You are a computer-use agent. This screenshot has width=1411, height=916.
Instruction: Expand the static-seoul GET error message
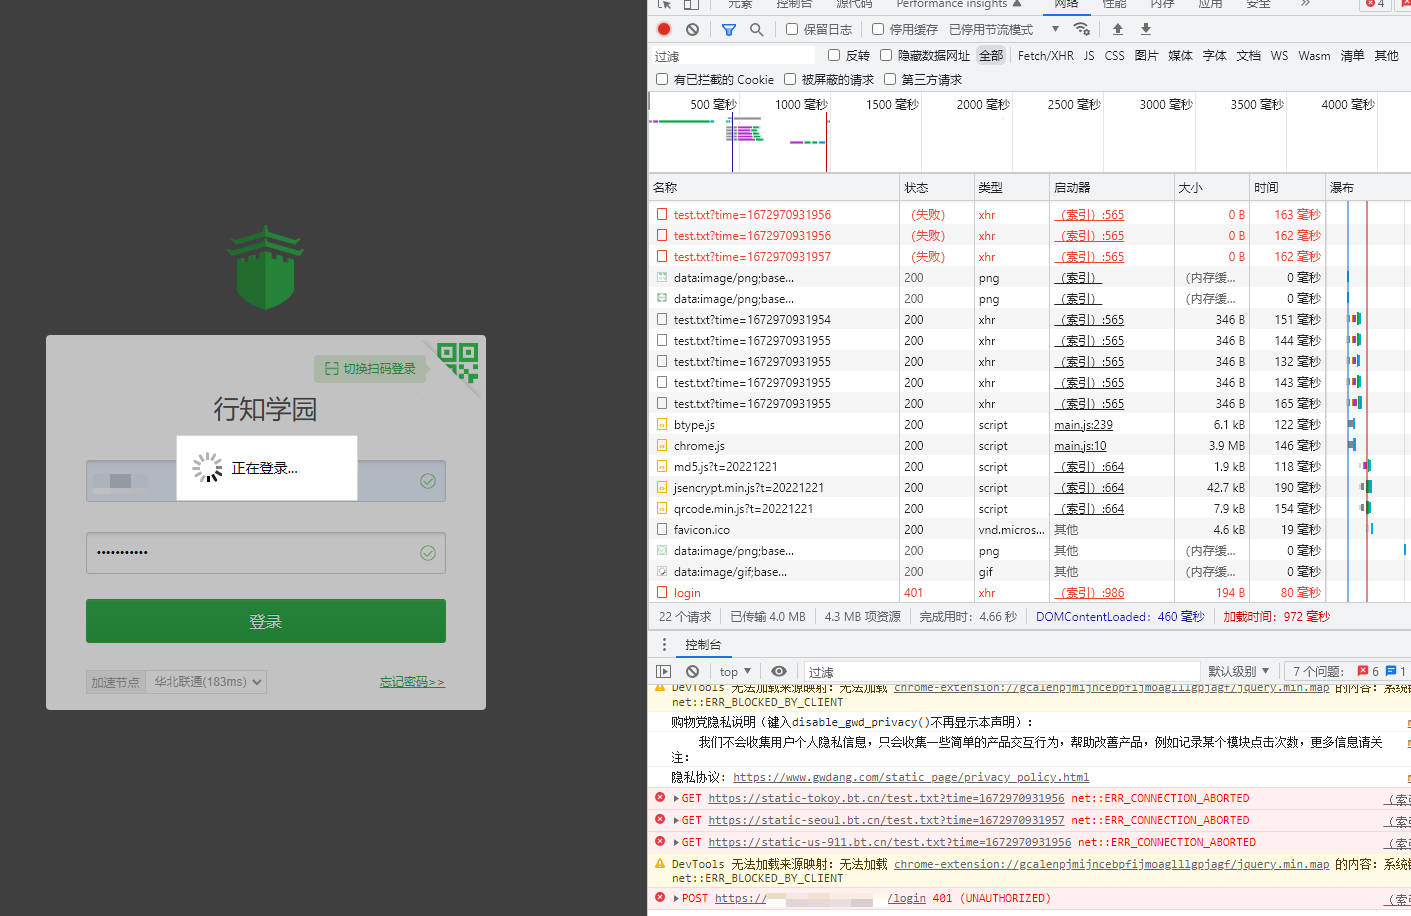[676, 820]
